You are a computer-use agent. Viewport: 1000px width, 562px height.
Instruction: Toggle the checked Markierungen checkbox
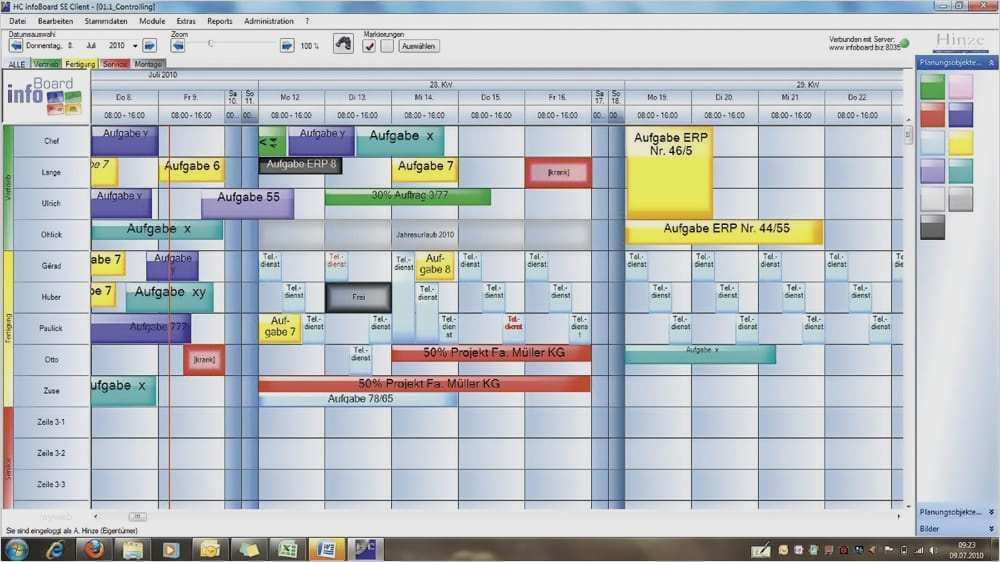pos(369,46)
